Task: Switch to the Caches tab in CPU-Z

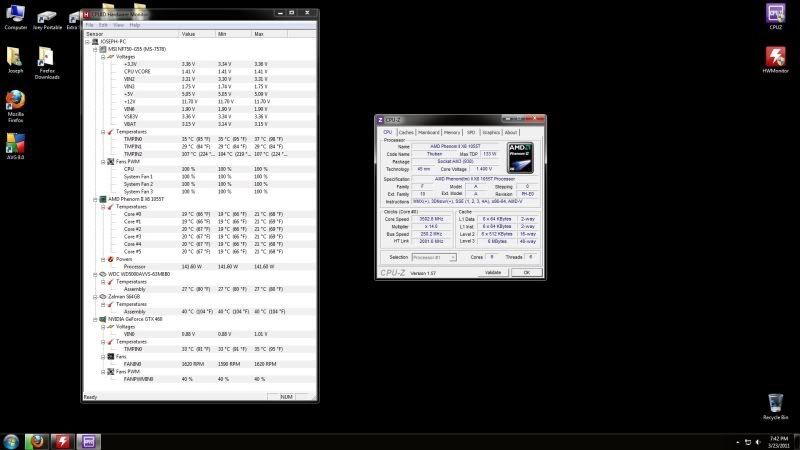Action: [x=406, y=132]
